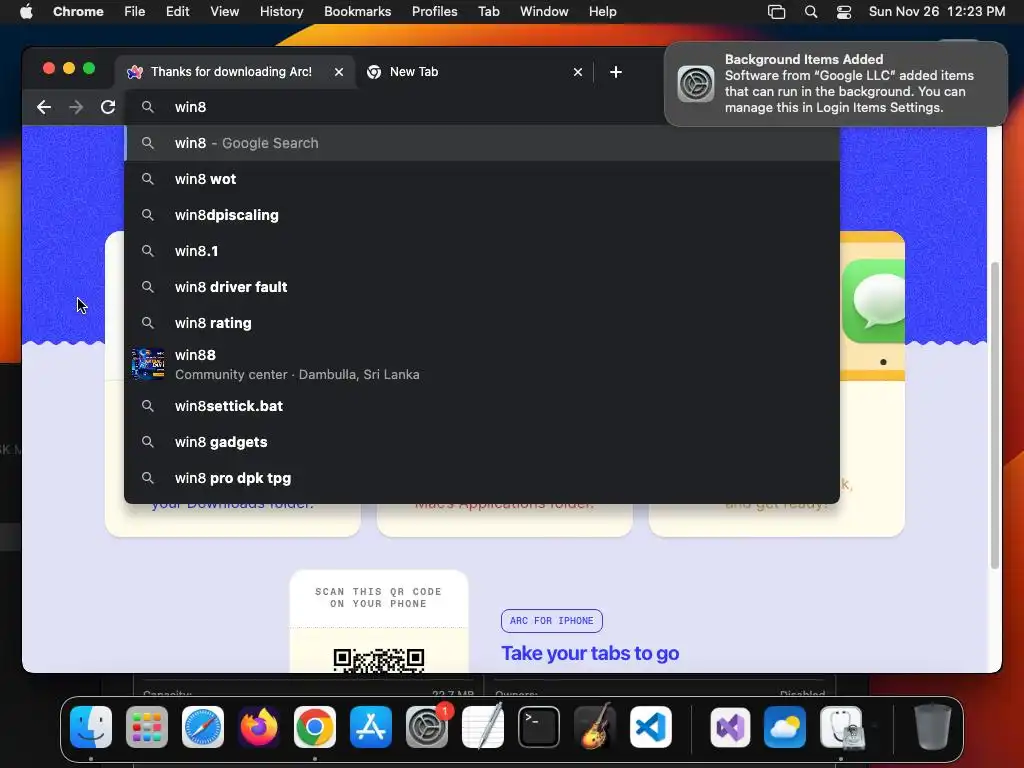Open the Profiles menu
Screen dimensions: 1024x768
434,12
